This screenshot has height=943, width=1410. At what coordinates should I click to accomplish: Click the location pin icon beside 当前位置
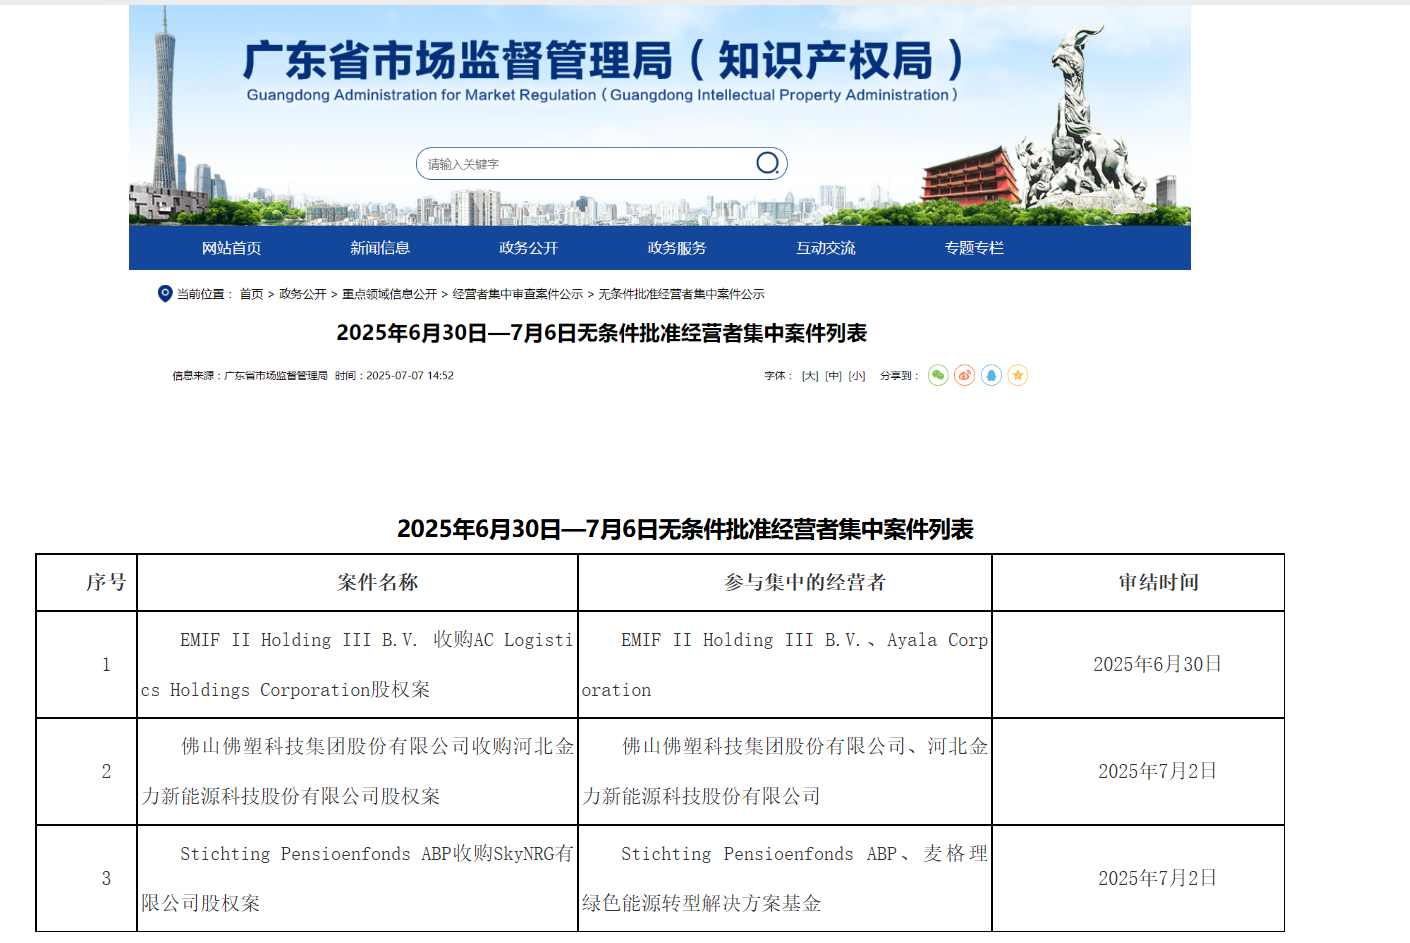165,293
